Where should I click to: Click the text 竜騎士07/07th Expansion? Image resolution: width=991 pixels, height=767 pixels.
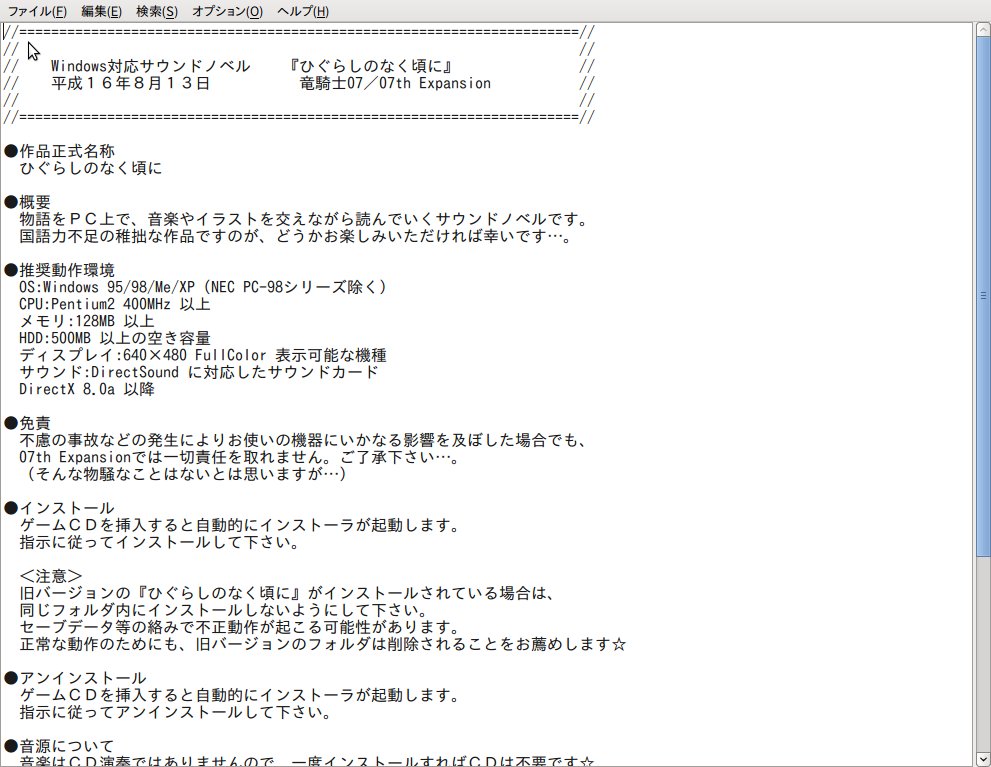click(395, 83)
